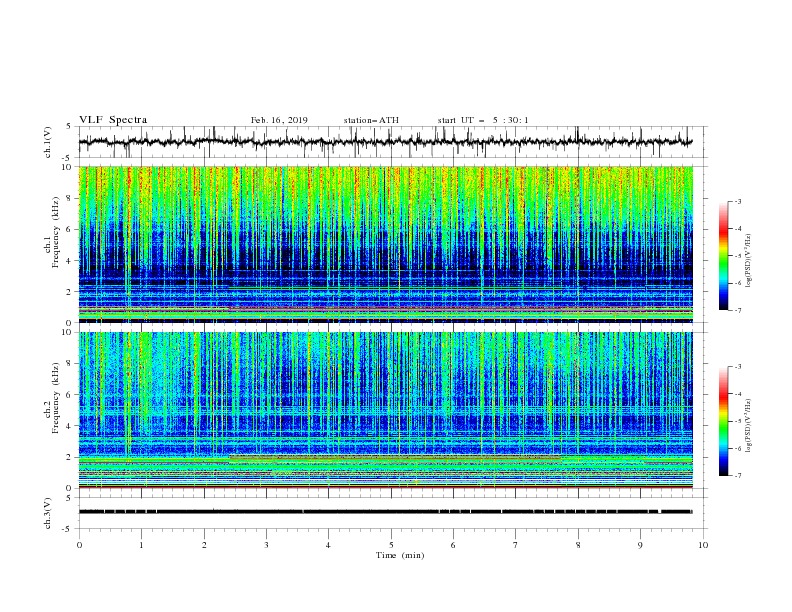Viewport: 792px width, 612px height.
Task: Click the 'ch.3(V)' axis label
Action: [48, 513]
